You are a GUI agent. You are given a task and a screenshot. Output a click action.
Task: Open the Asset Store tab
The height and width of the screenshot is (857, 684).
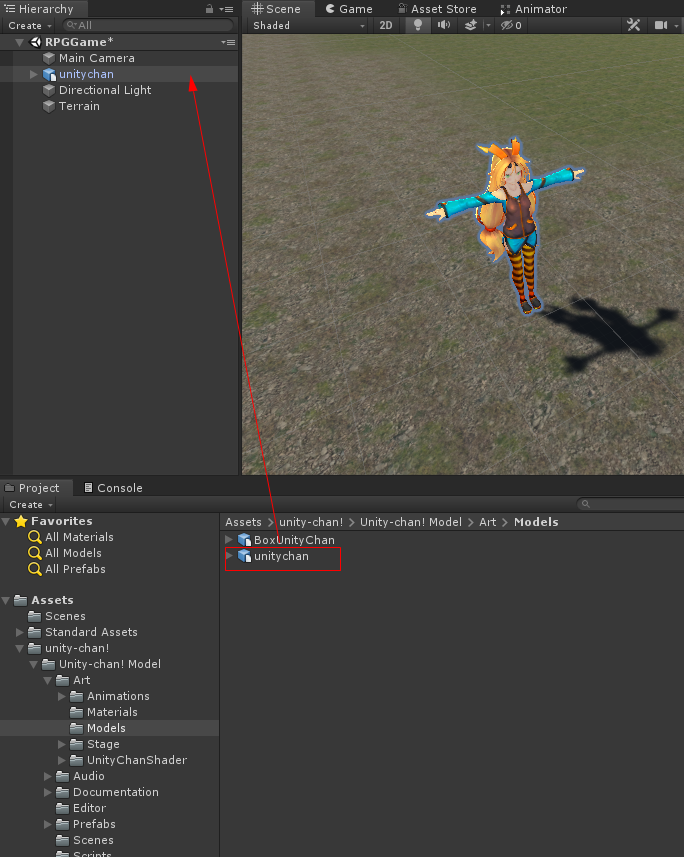pyautogui.click(x=437, y=9)
